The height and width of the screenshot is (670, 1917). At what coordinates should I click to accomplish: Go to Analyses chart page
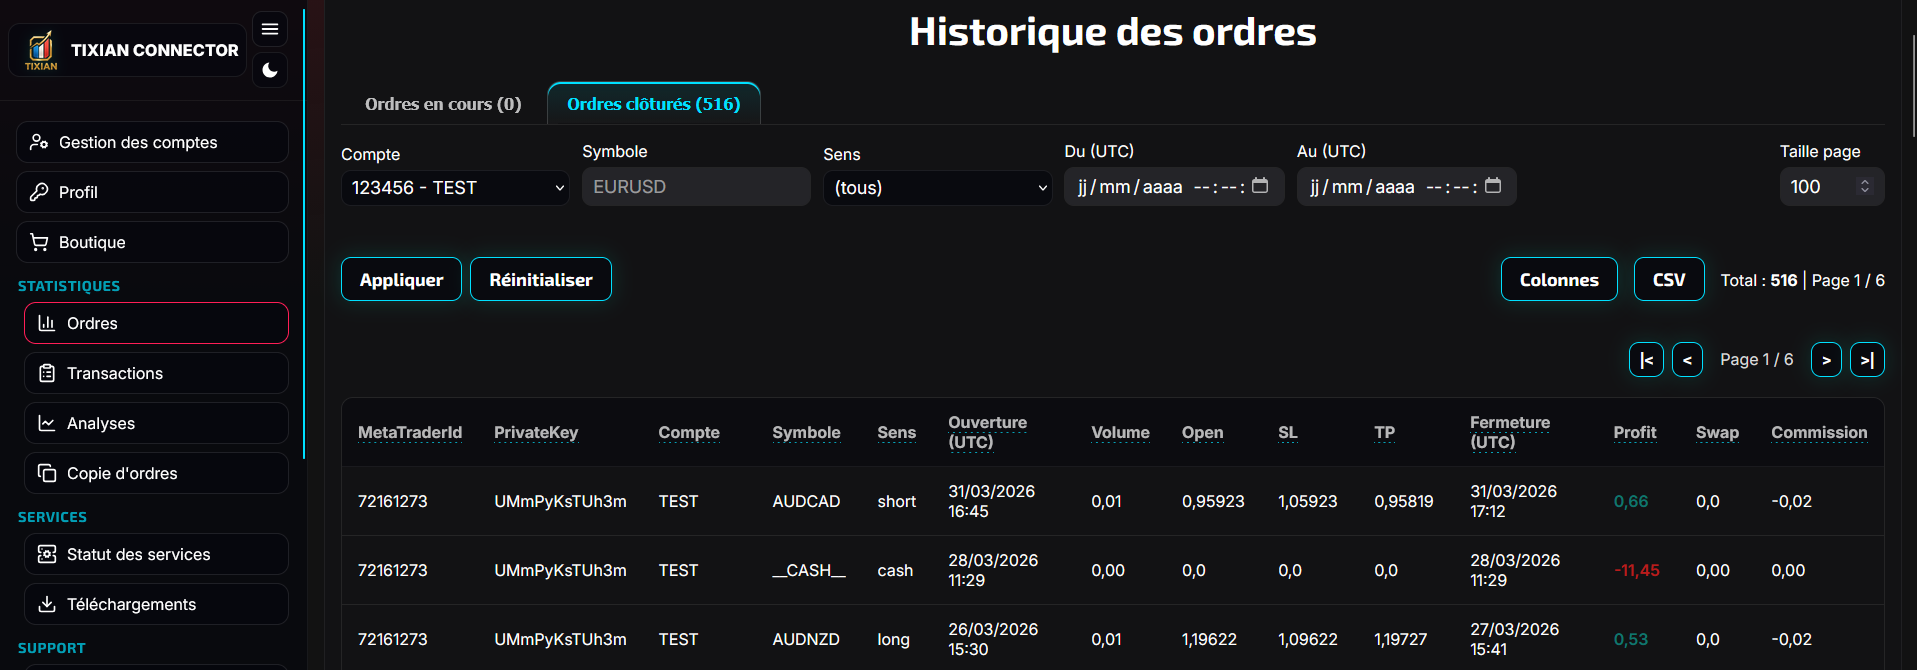coord(156,423)
